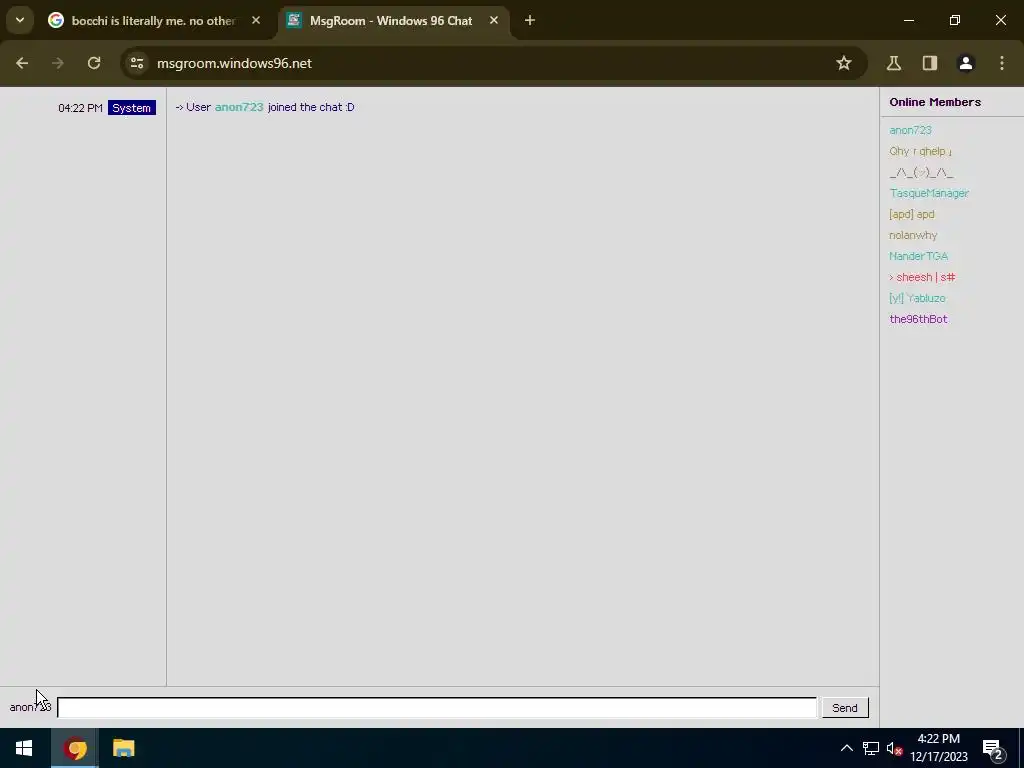This screenshot has width=1024, height=768.
Task: Click the anon723 nickname beside input
Action: tap(30, 707)
